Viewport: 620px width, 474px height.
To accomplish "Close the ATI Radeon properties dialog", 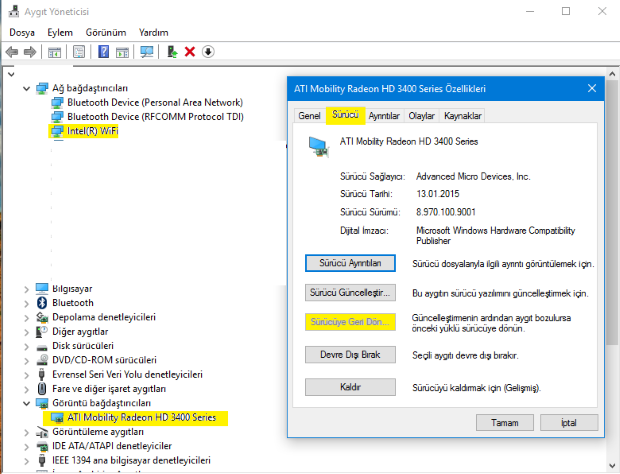I will (x=592, y=89).
